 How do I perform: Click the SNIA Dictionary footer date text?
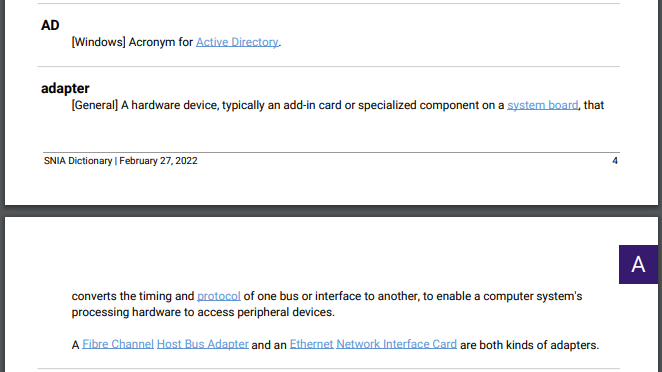120,161
